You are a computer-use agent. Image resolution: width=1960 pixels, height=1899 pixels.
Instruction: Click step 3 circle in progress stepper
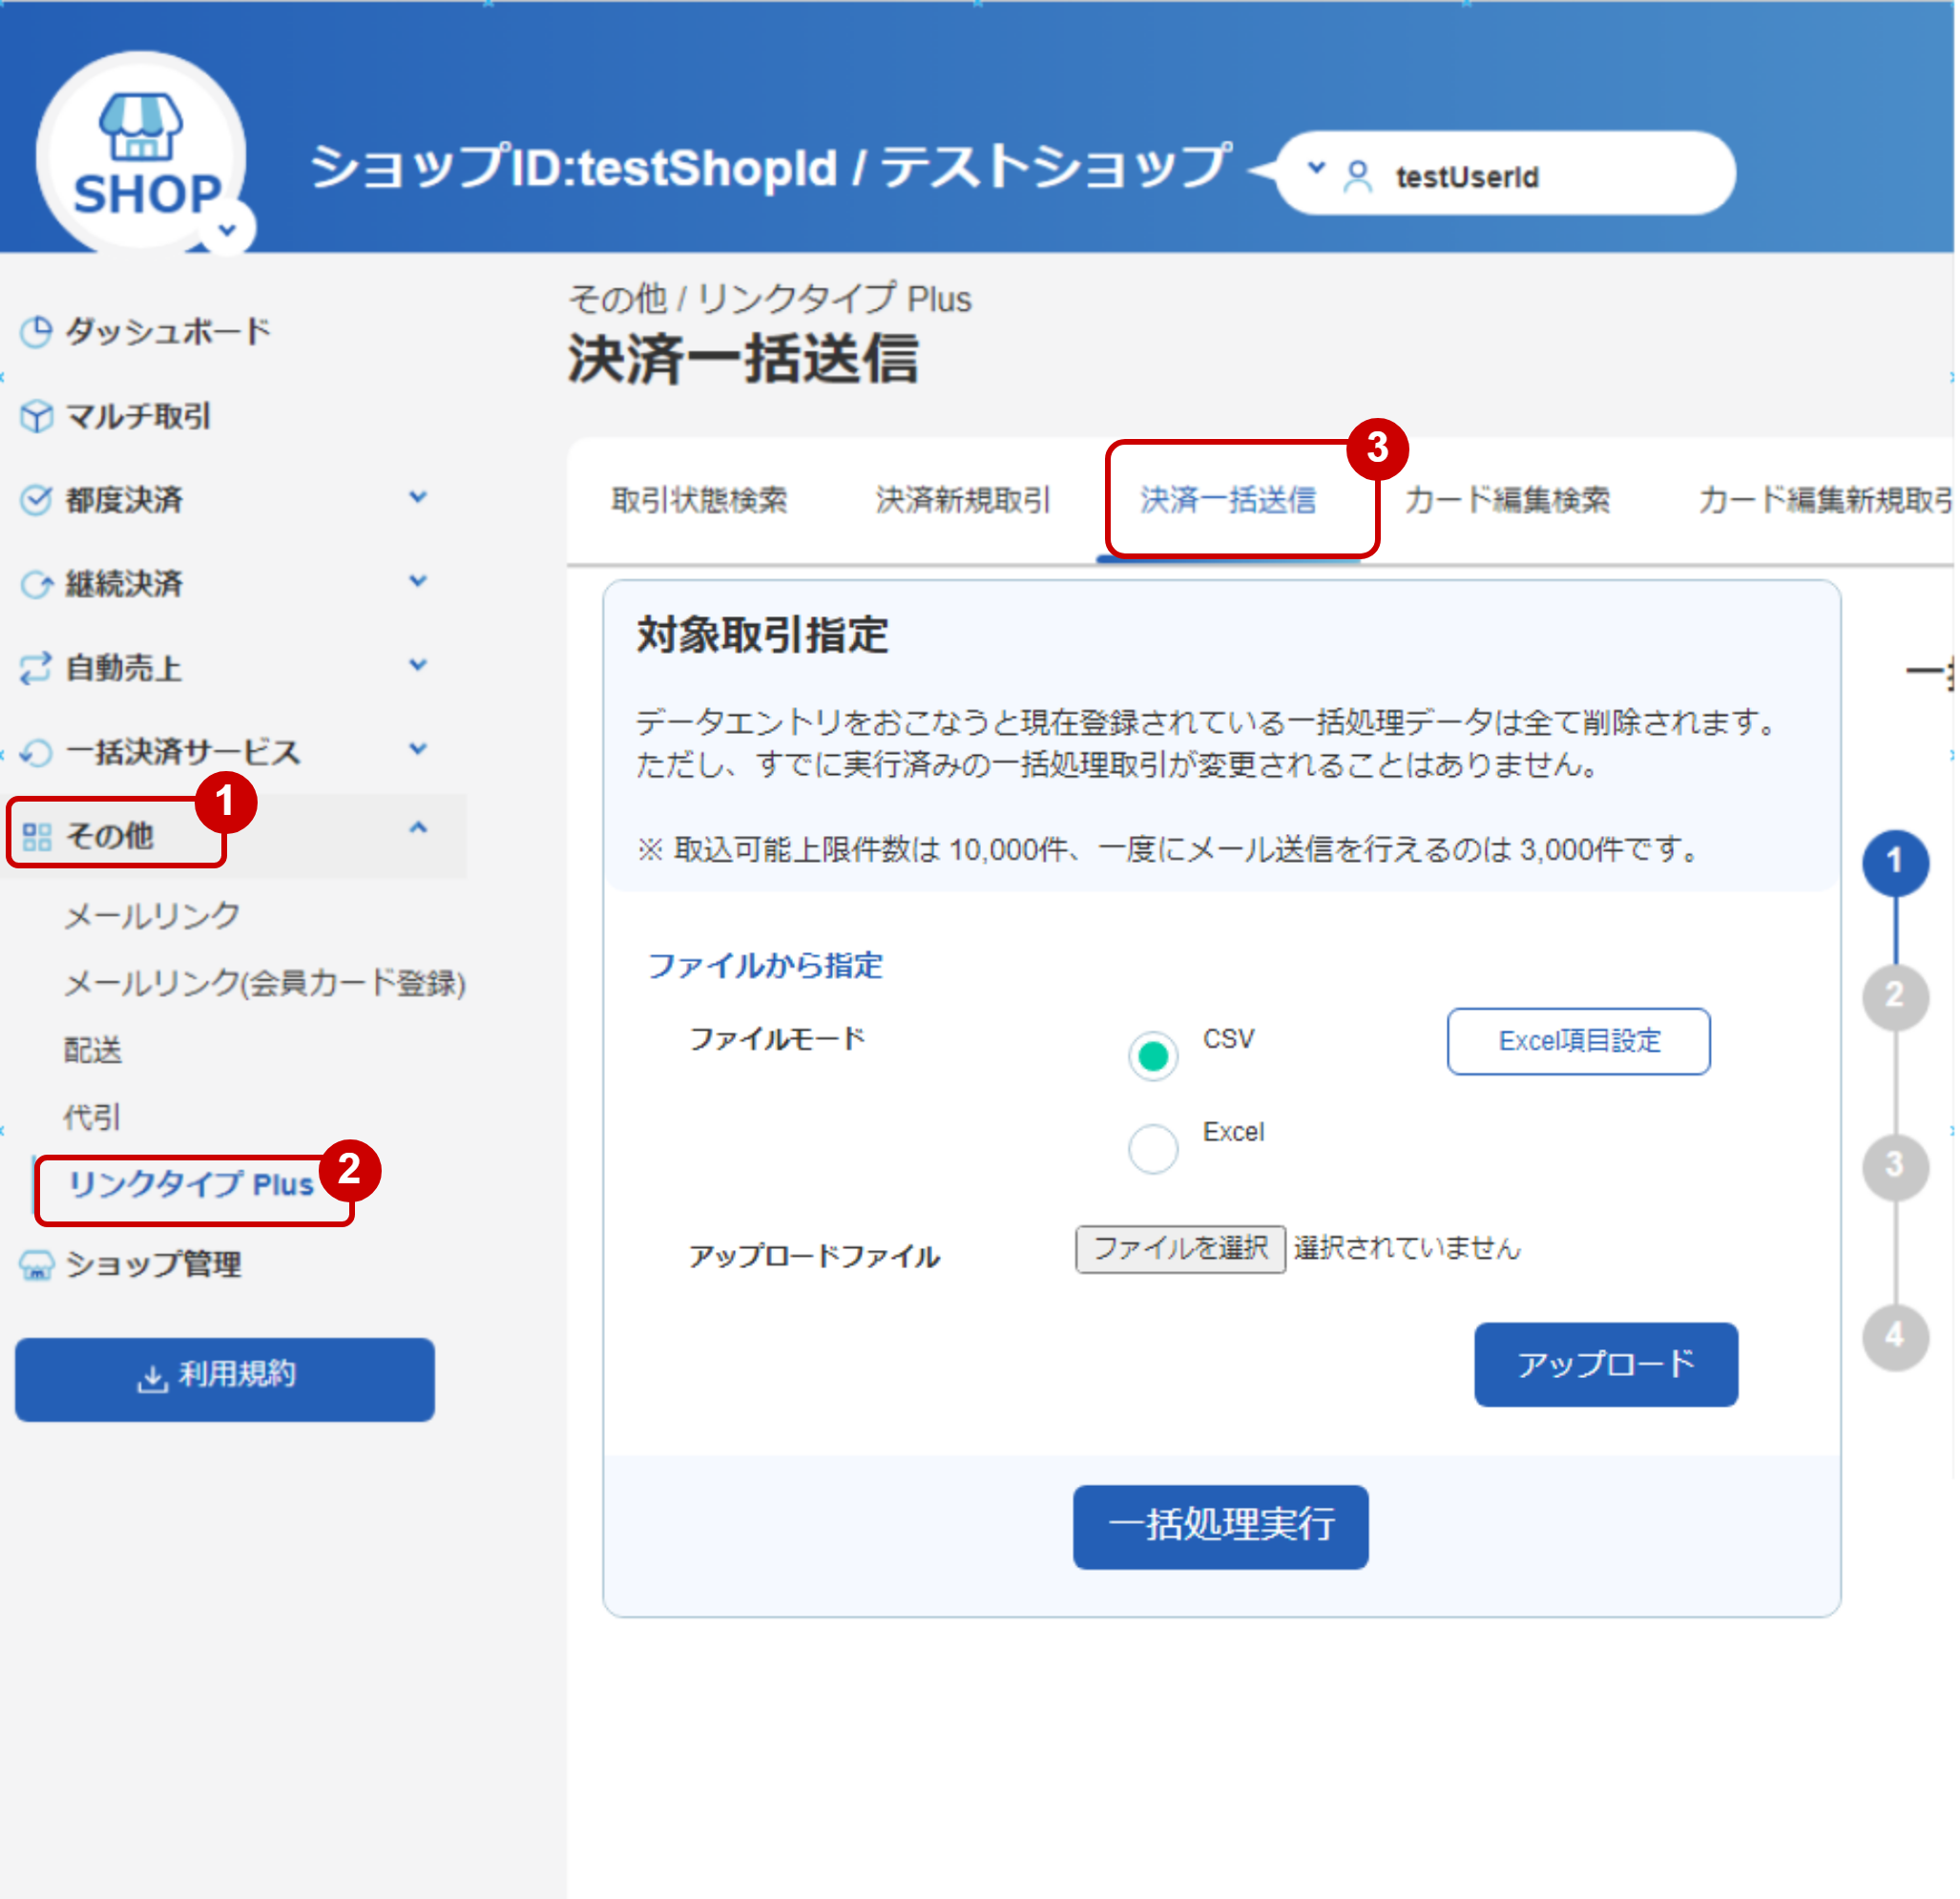pos(1895,1166)
